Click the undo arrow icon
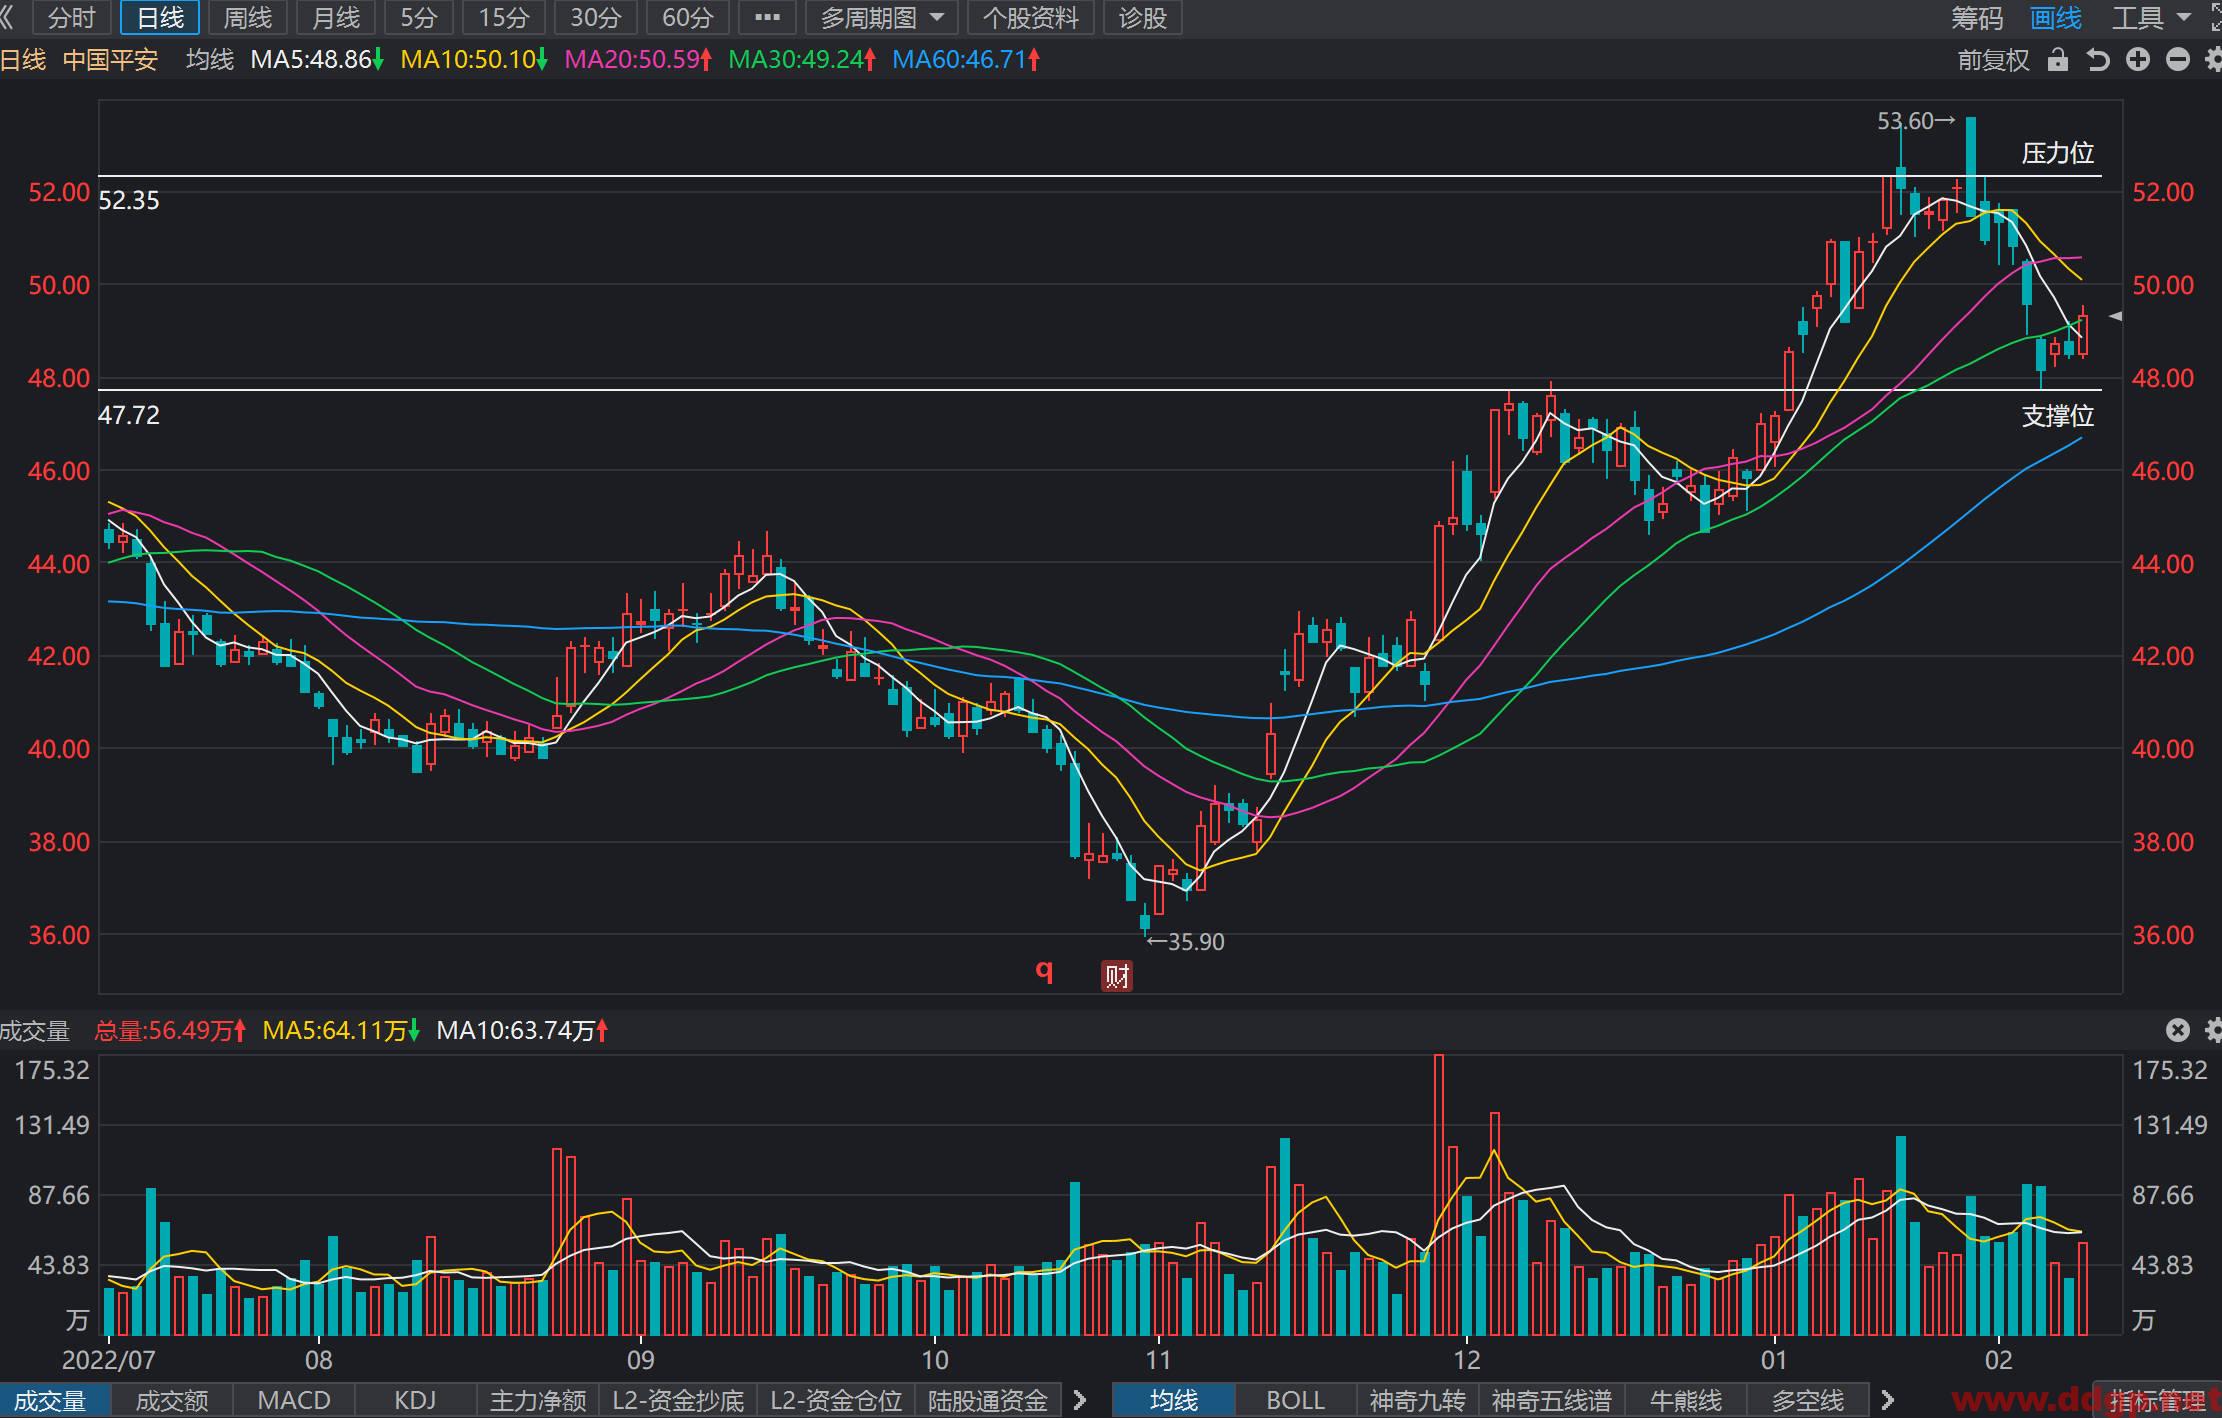The height and width of the screenshot is (1418, 2222). point(2098,60)
